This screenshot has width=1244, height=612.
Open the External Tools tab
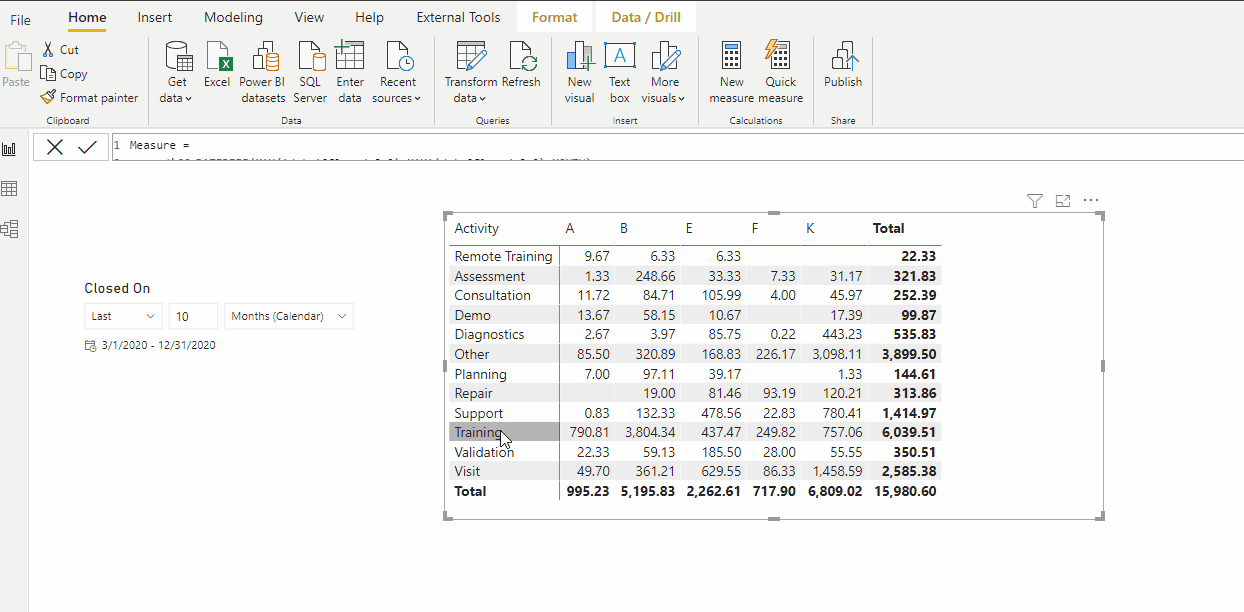tap(458, 17)
